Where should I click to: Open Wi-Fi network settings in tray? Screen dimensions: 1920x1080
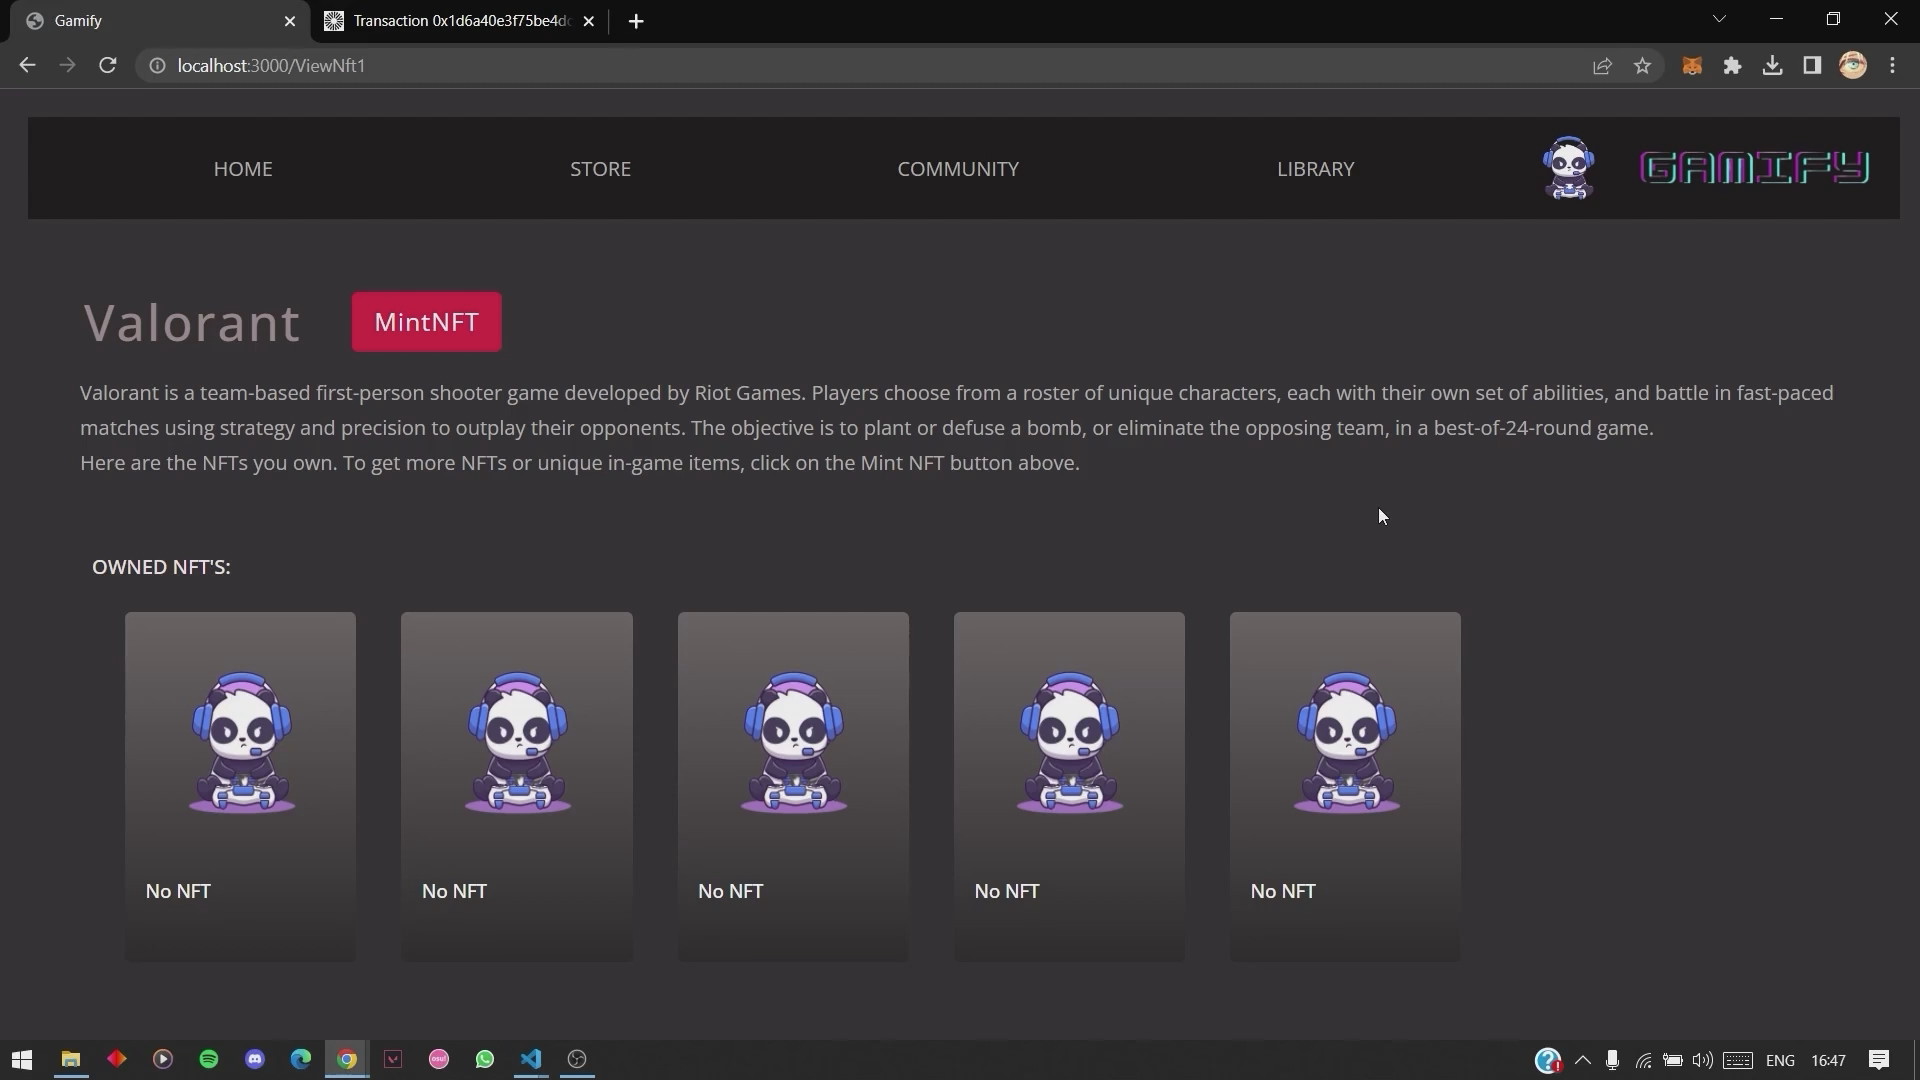tap(1643, 1060)
